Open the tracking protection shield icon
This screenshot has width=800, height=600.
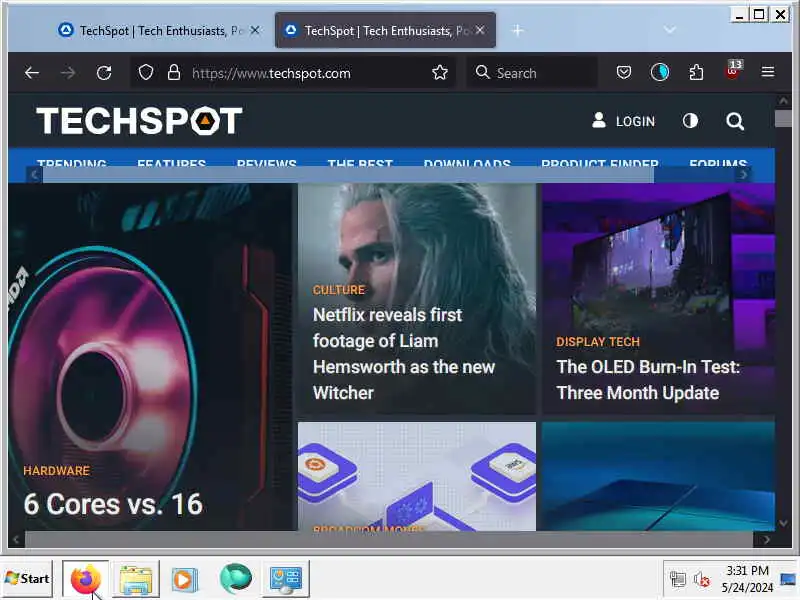pos(146,72)
